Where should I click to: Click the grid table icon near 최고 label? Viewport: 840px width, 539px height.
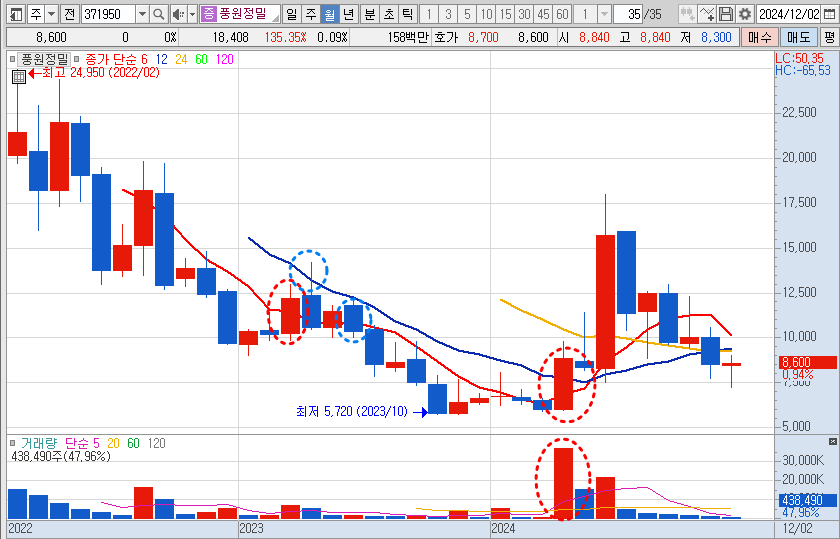coord(19,77)
